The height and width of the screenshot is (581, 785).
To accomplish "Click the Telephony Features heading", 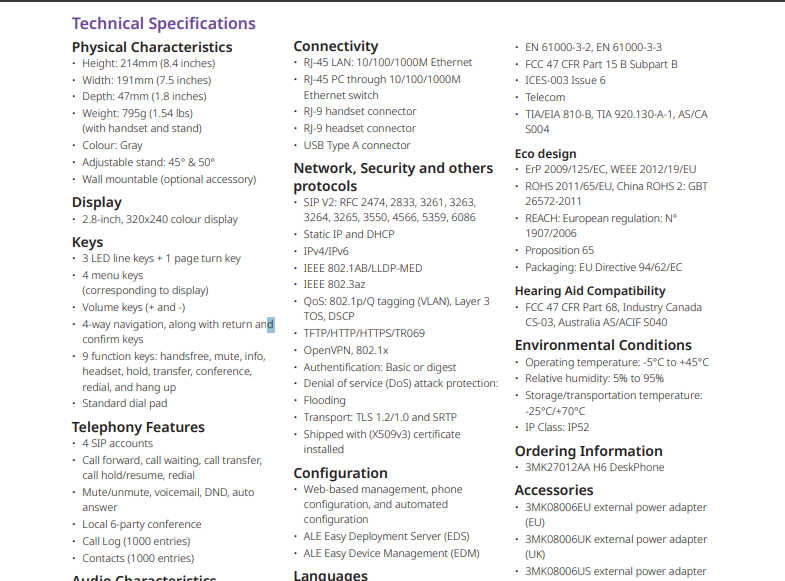I will 138,427.
